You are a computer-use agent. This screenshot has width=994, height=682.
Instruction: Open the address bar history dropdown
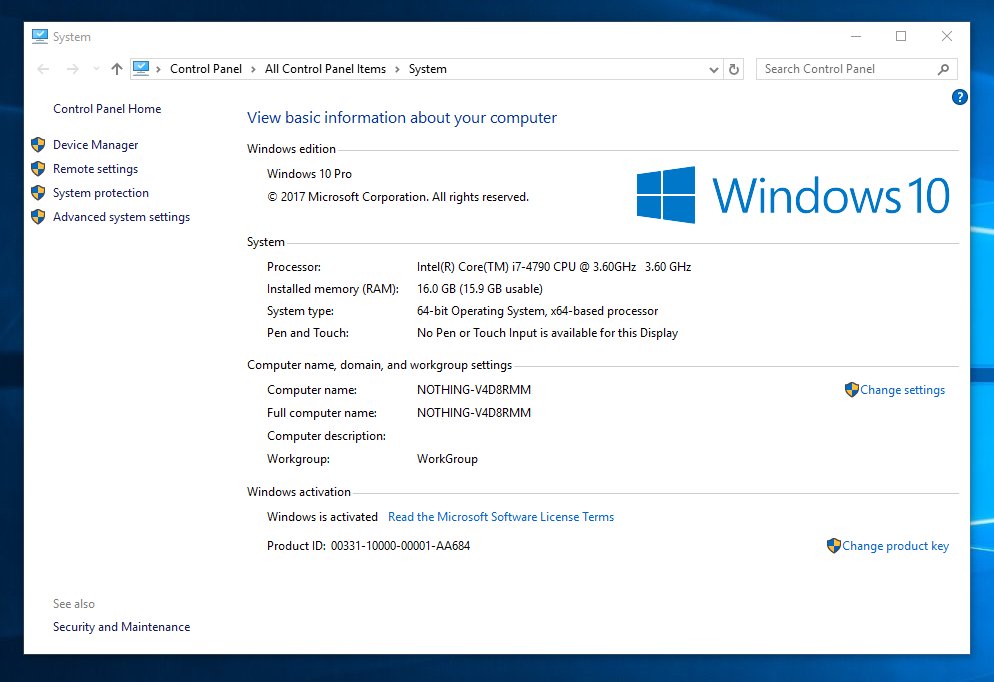[x=714, y=70]
